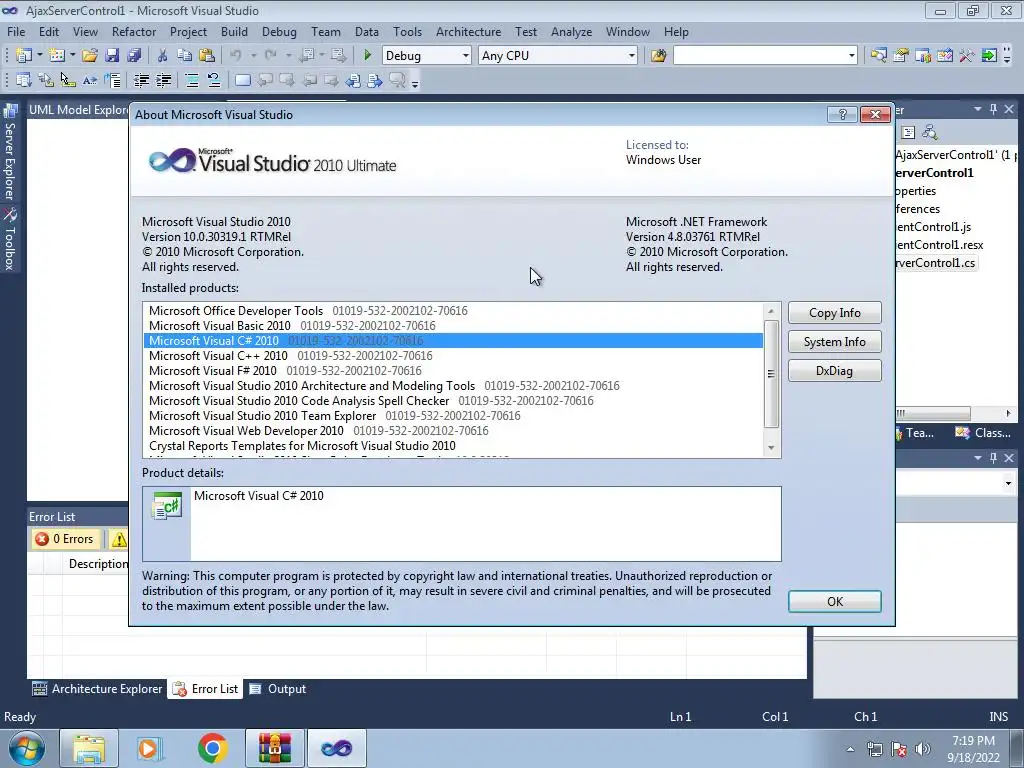This screenshot has width=1024, height=768.
Task: Click the green Start Debugging arrow
Action: coord(367,56)
